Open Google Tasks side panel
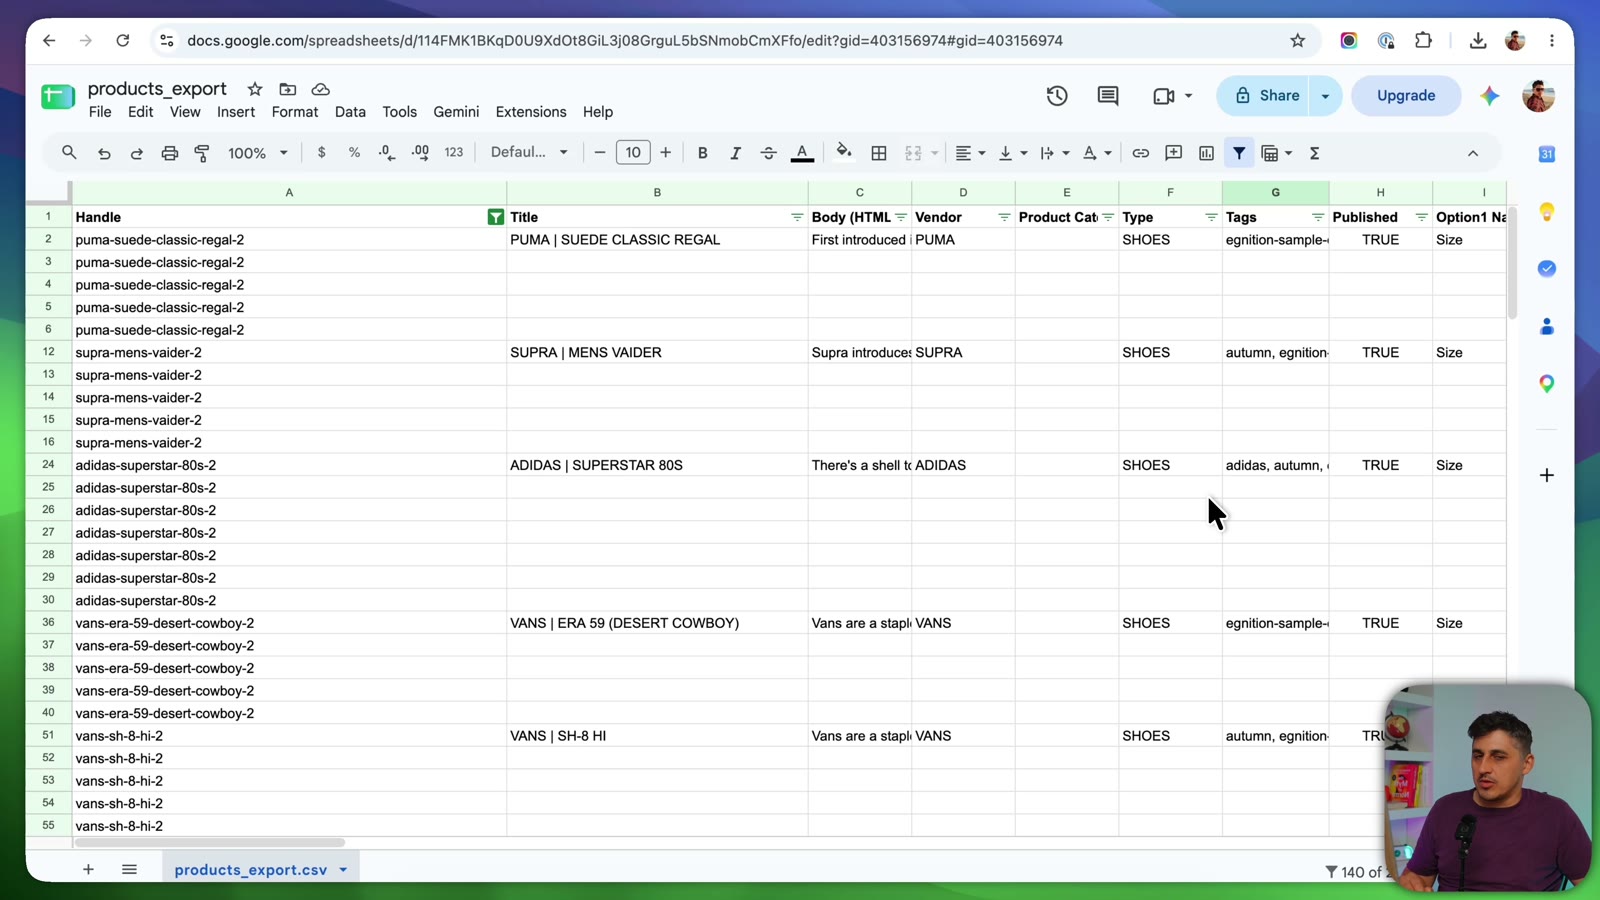Image resolution: width=1600 pixels, height=900 pixels. click(x=1547, y=268)
